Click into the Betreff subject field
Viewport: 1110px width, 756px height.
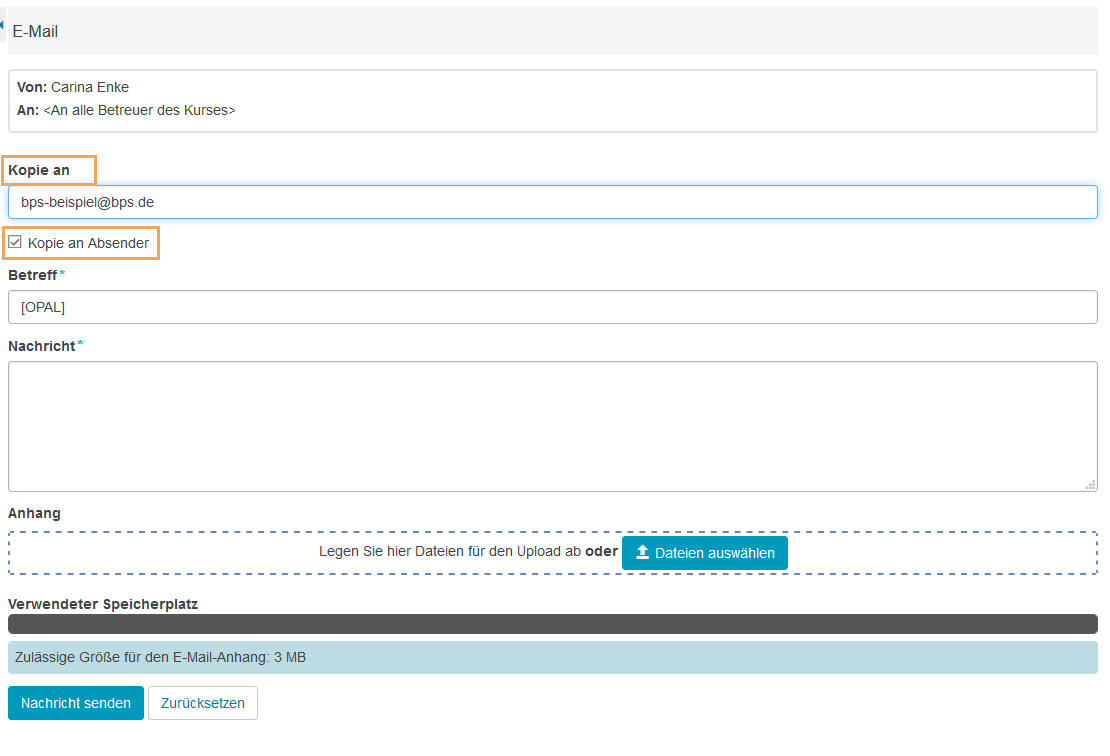(552, 307)
